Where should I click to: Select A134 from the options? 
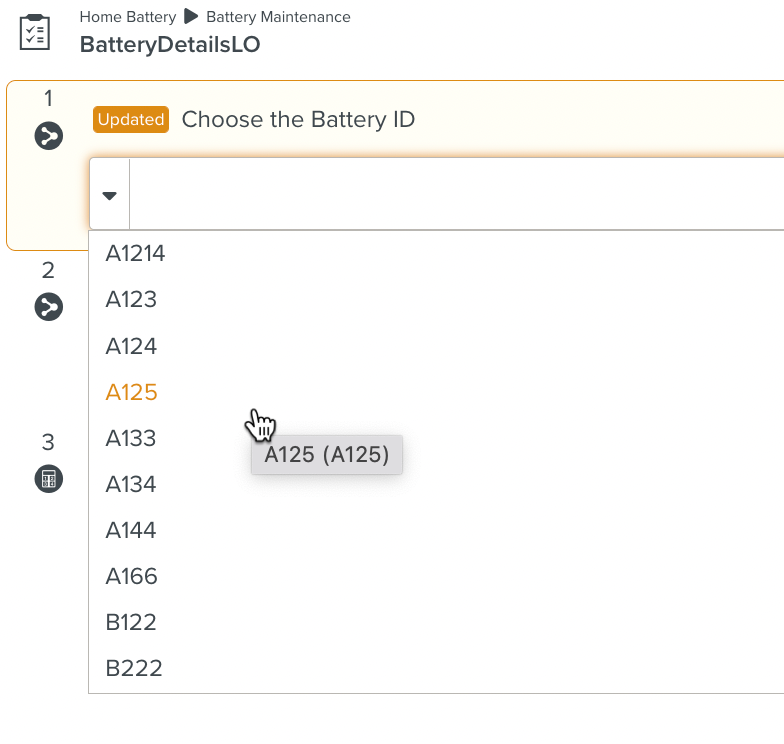[131, 484]
